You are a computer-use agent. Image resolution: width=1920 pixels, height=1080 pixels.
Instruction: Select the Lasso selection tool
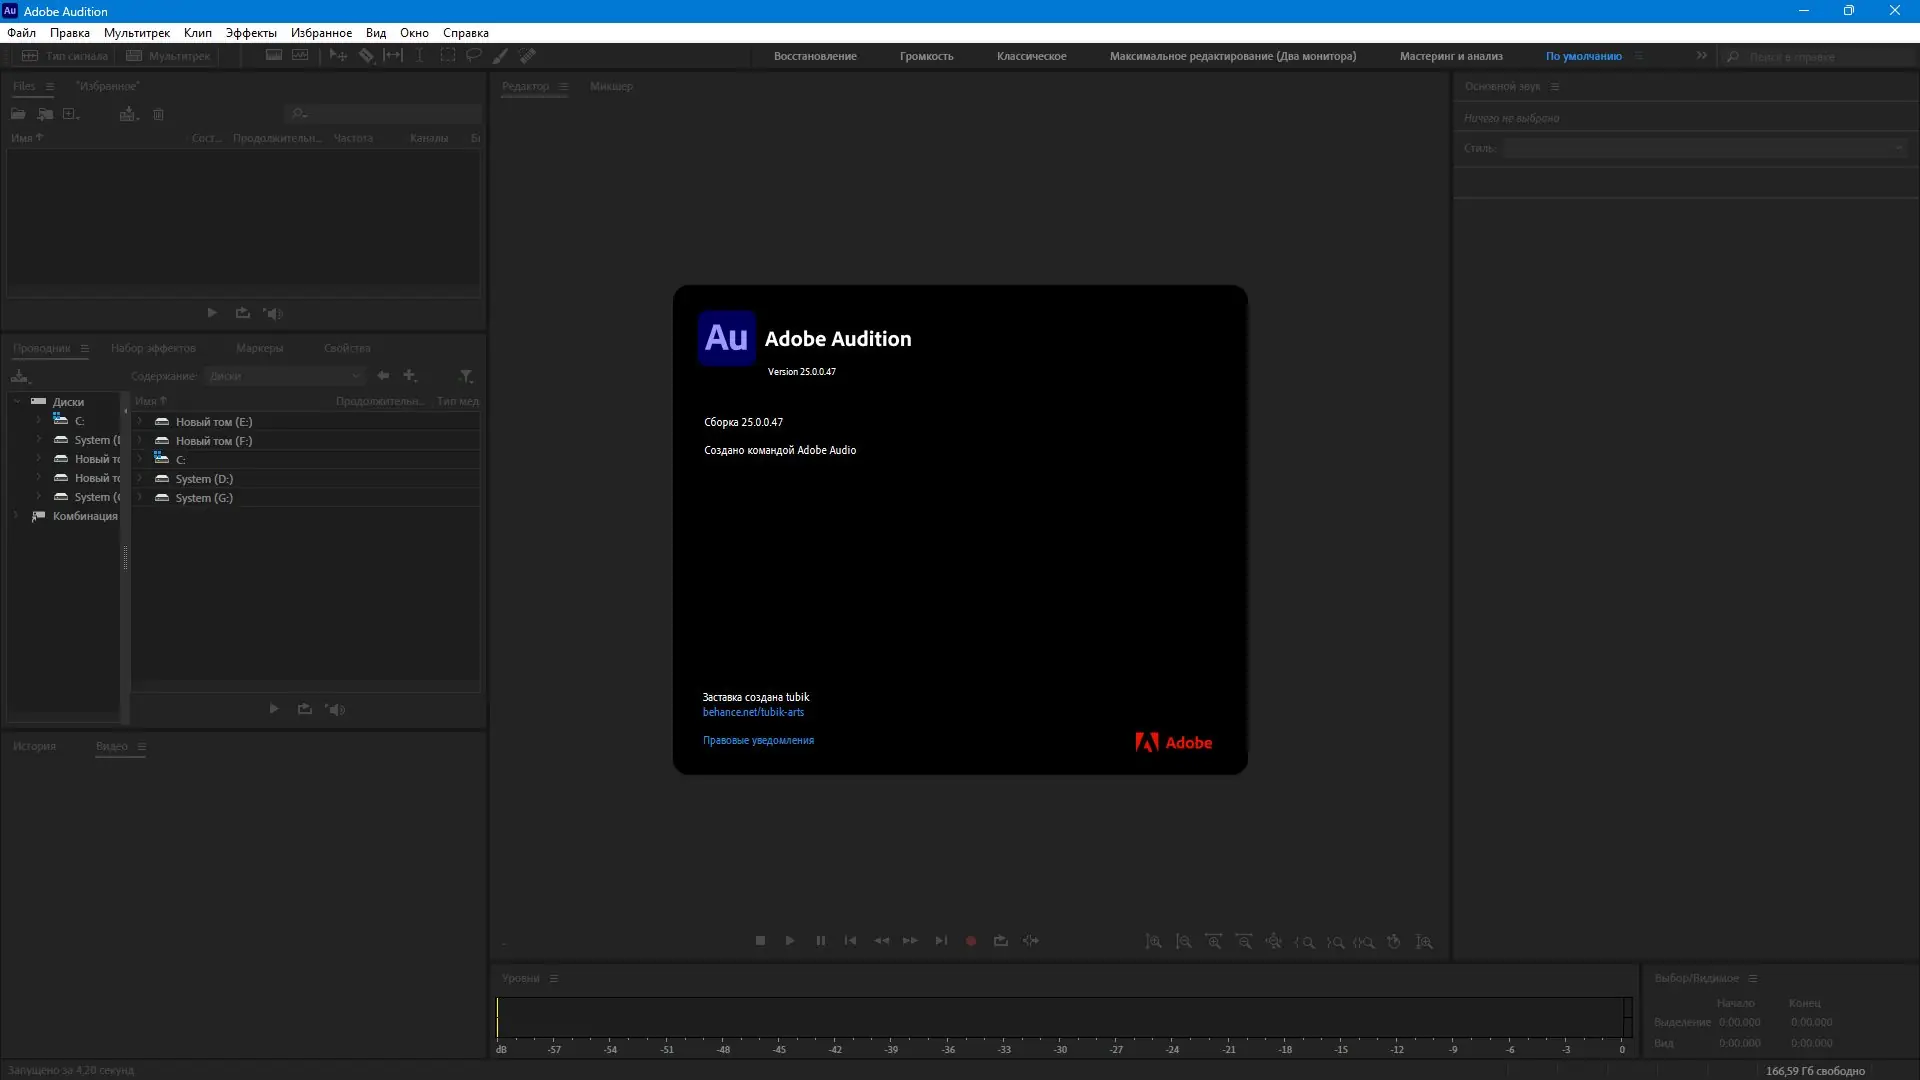(474, 56)
